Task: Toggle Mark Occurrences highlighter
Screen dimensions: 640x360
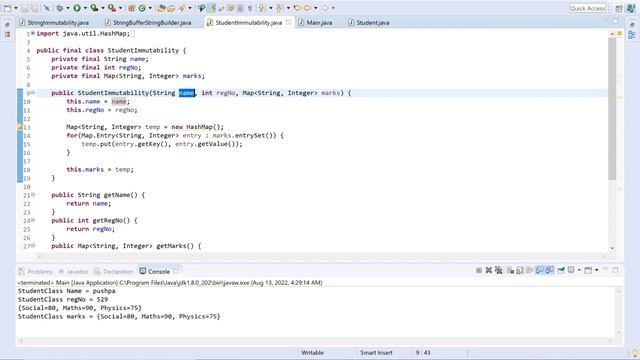Action: click(212, 8)
